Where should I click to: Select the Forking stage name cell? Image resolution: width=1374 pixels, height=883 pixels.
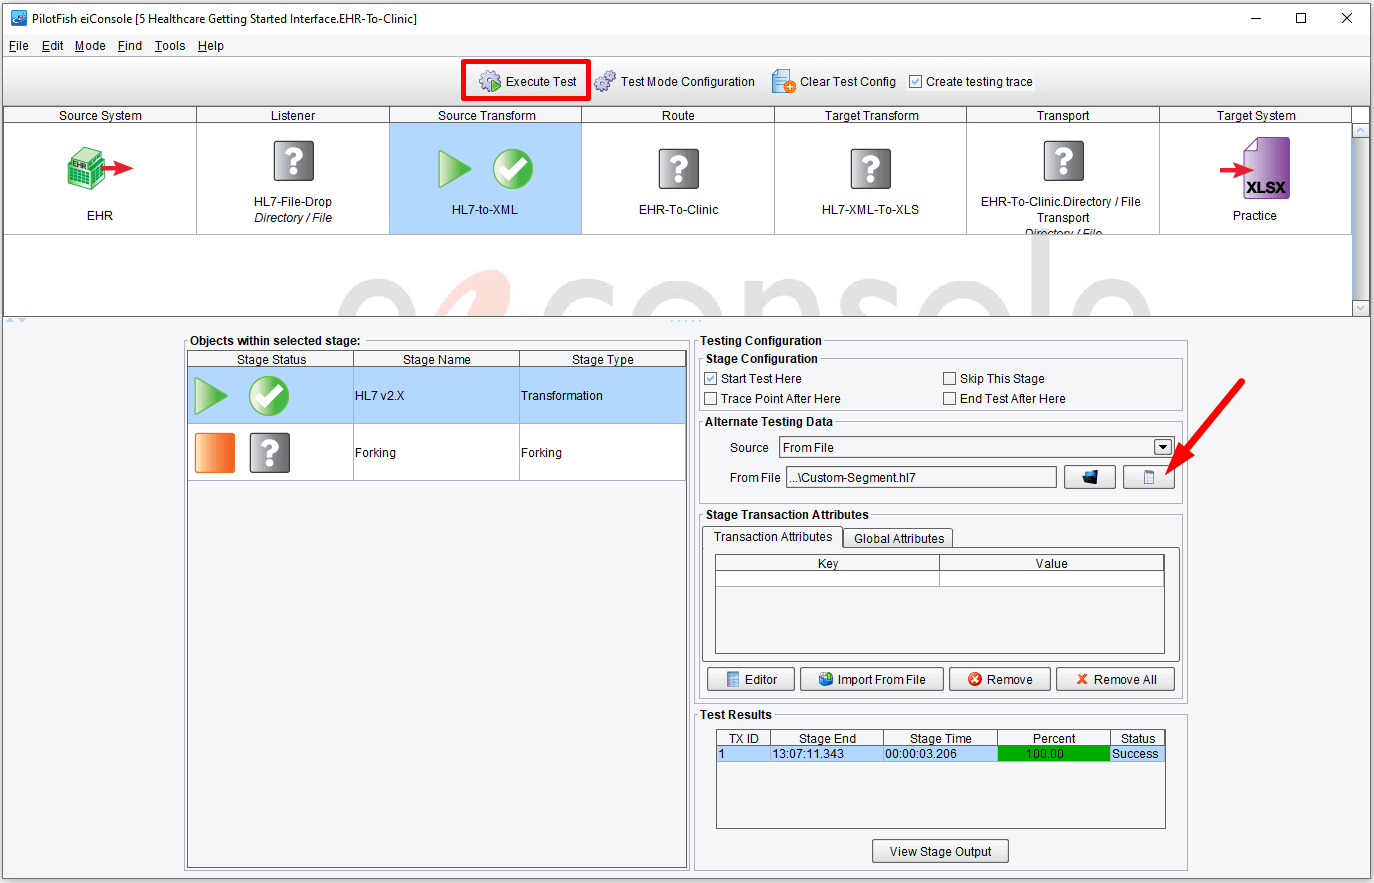click(x=437, y=453)
